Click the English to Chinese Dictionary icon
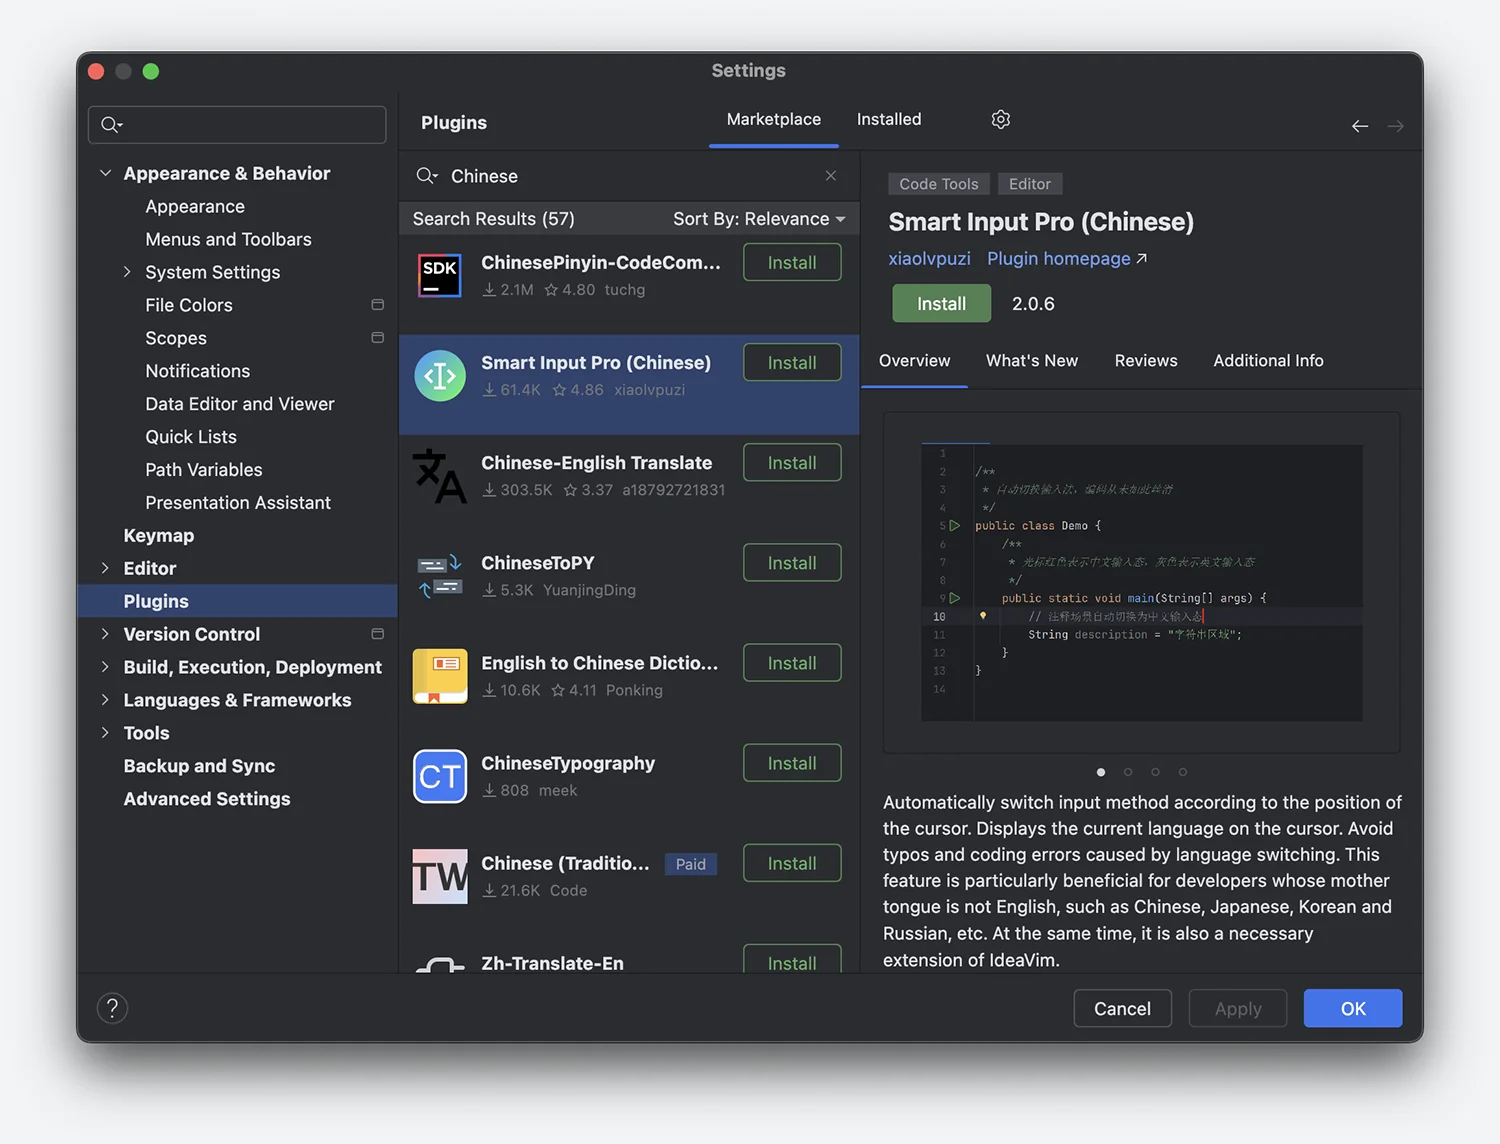The image size is (1500, 1144). point(440,676)
